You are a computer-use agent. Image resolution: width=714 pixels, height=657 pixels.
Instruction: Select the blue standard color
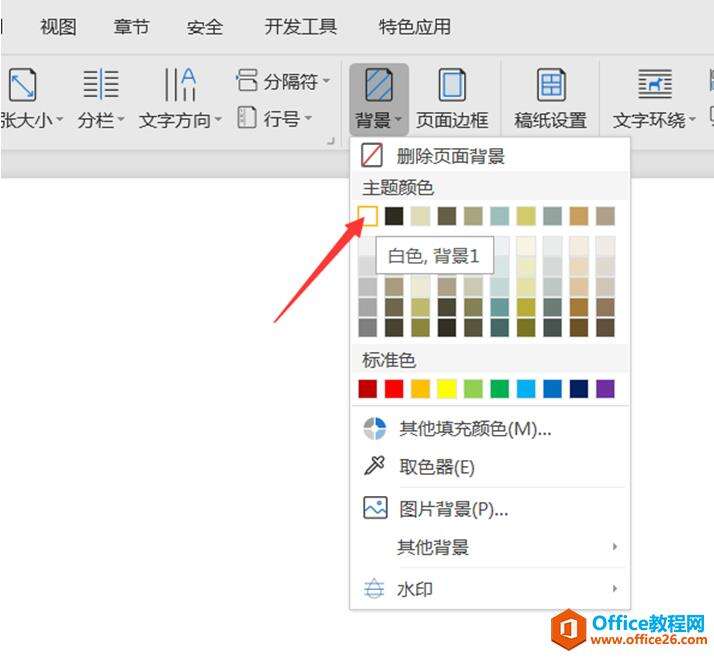coord(552,389)
